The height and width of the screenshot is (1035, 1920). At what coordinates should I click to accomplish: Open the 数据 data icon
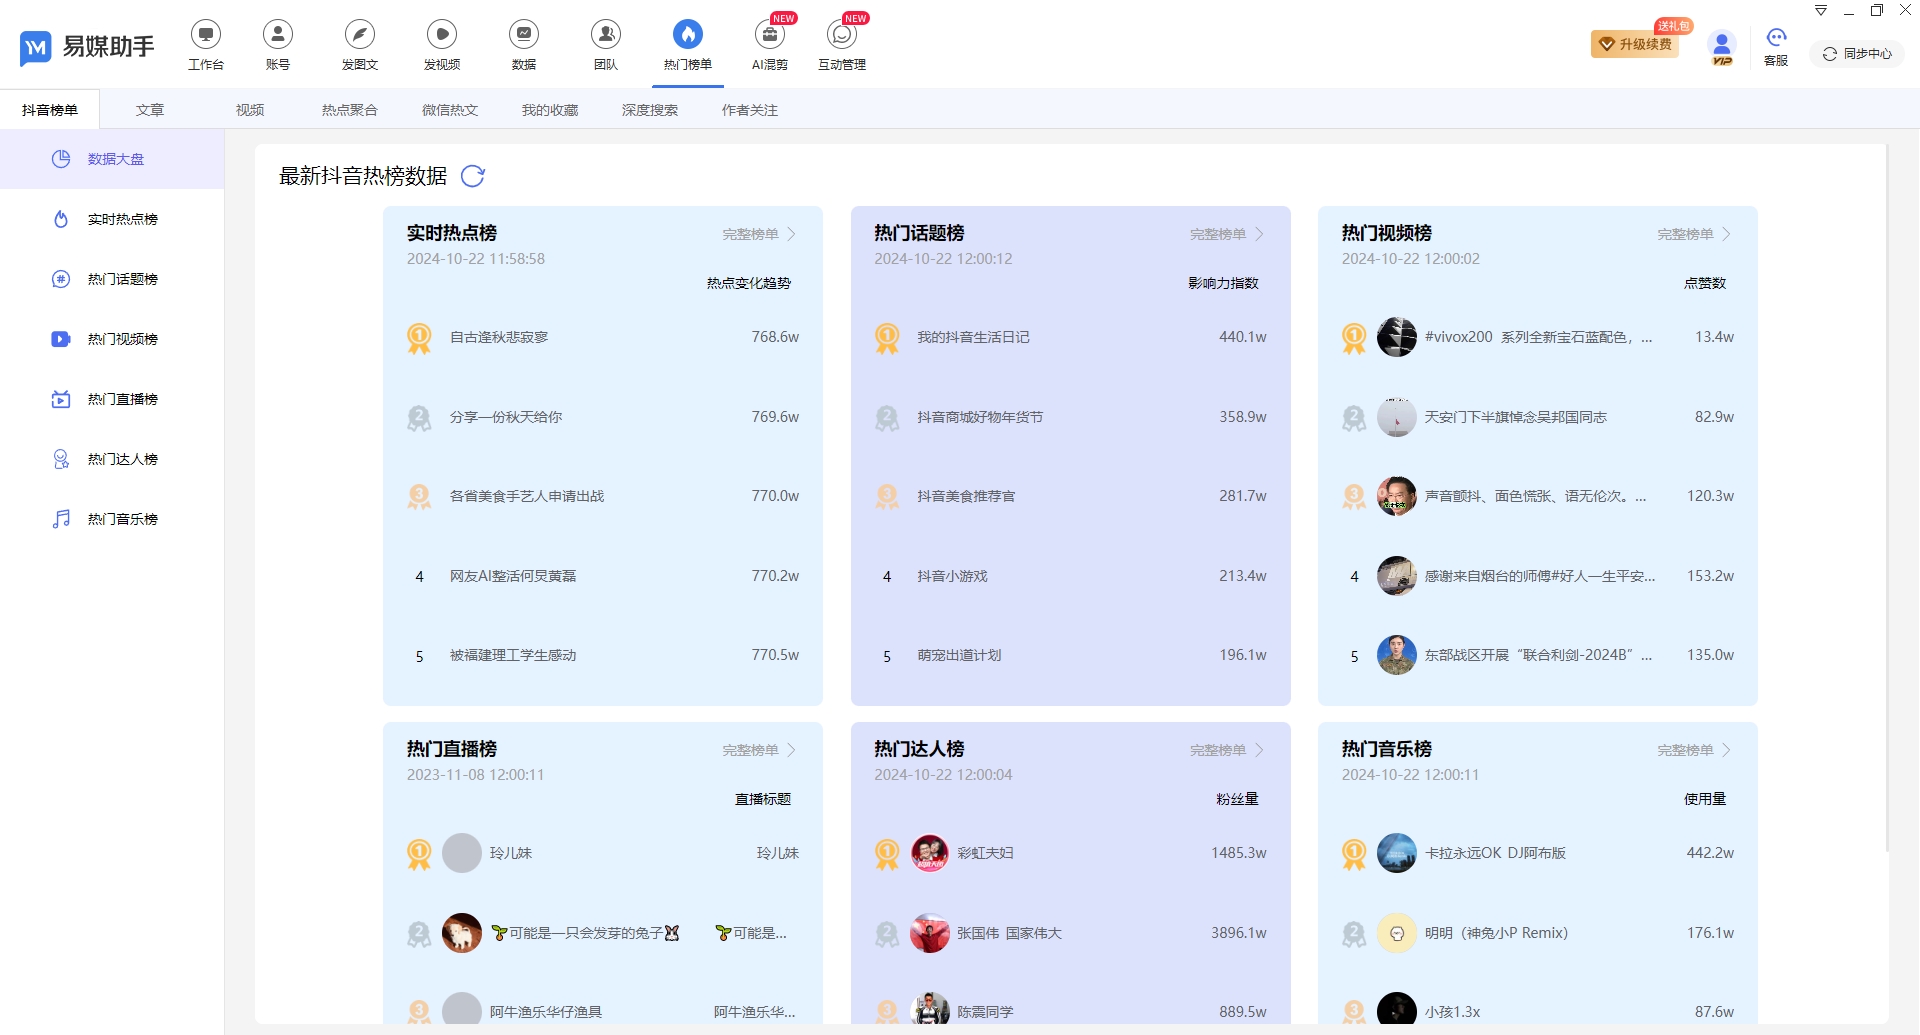pyautogui.click(x=523, y=35)
